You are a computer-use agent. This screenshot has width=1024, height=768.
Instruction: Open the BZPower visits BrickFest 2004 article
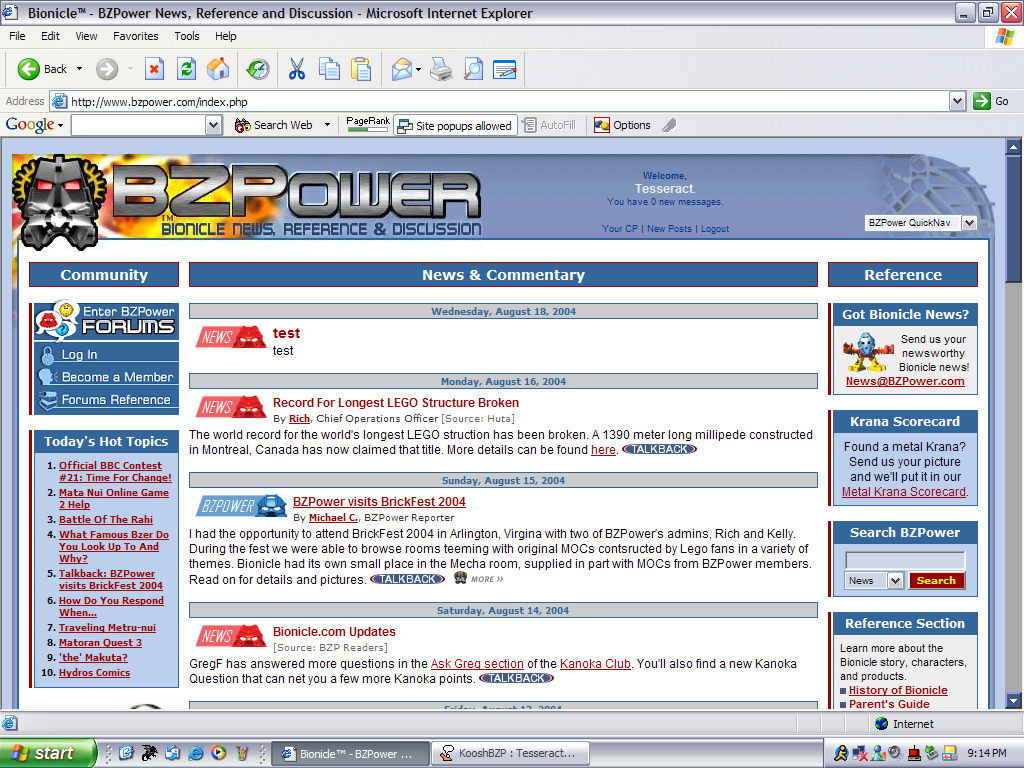pyautogui.click(x=378, y=501)
